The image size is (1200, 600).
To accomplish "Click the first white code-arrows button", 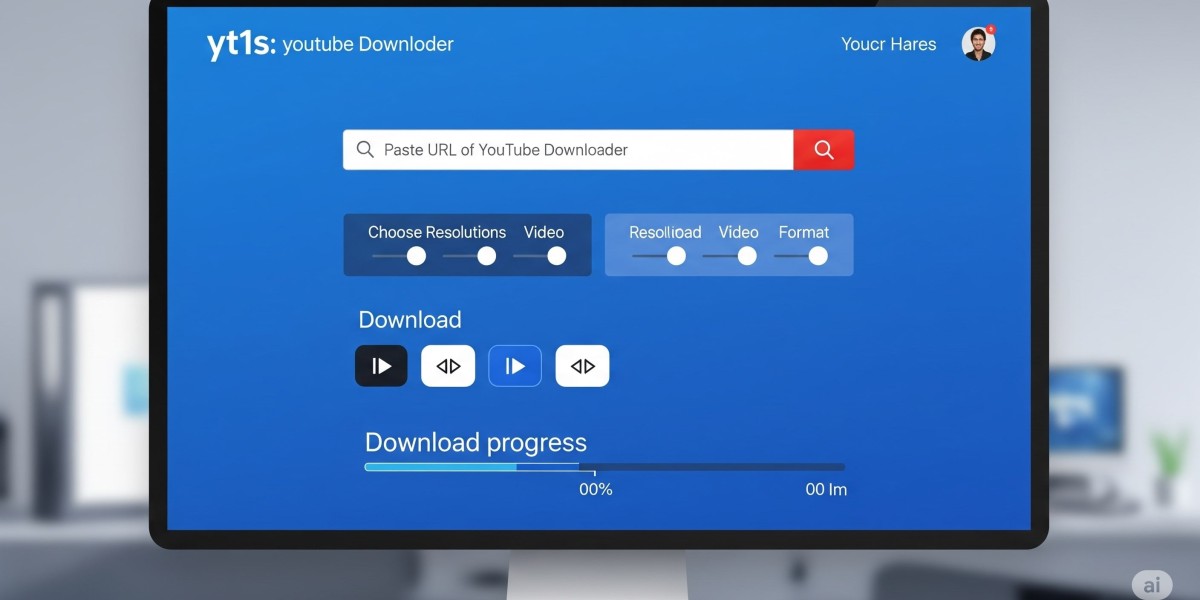I will click(448, 366).
